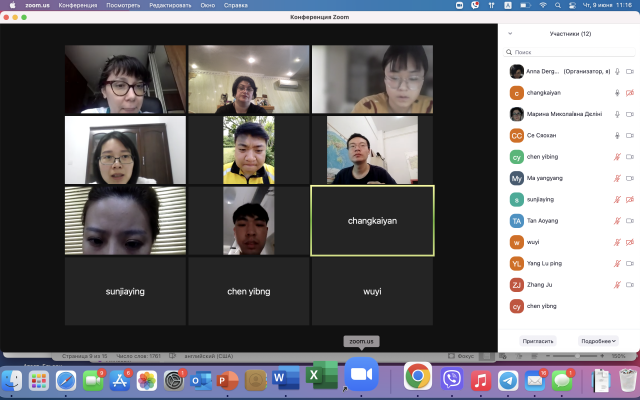
Task: Click Фокус in Word status bar
Action: [461, 356]
